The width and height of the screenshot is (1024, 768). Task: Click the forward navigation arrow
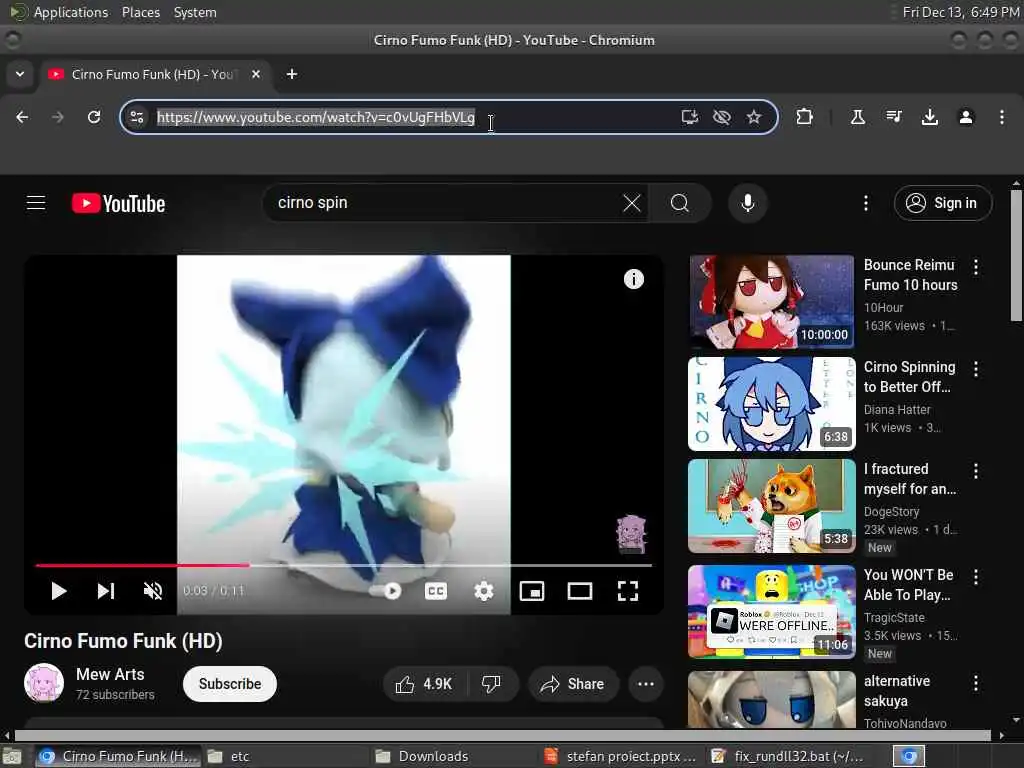pyautogui.click(x=58, y=118)
